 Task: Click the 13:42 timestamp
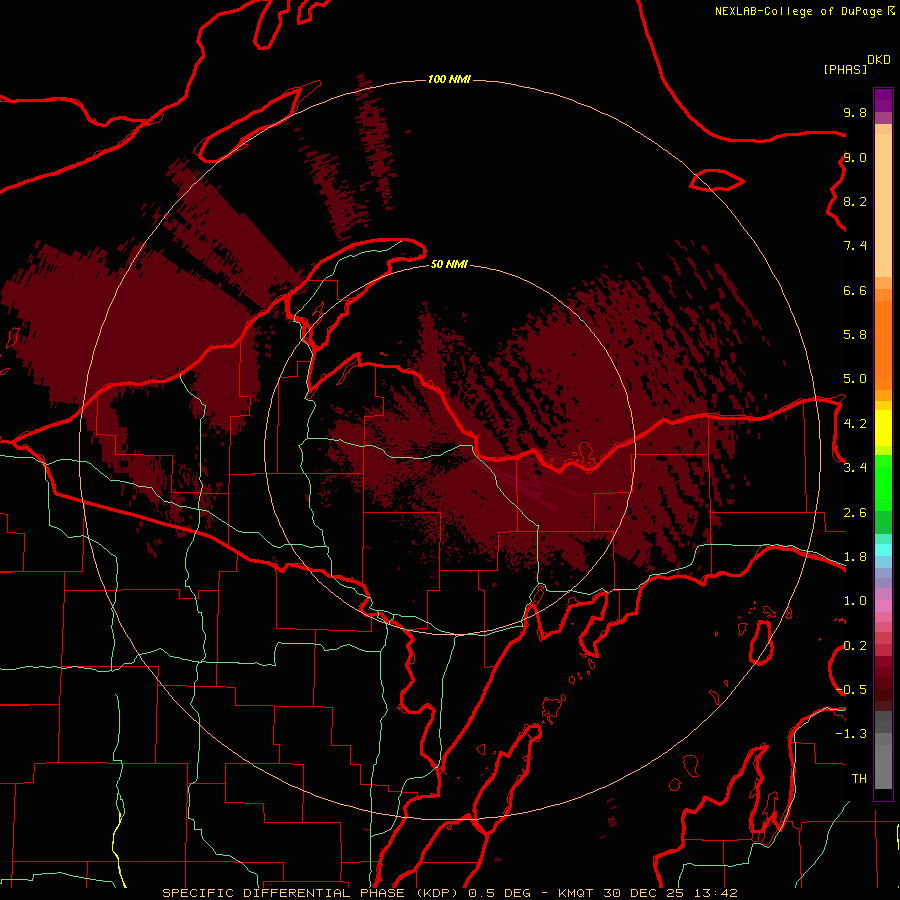(715, 893)
